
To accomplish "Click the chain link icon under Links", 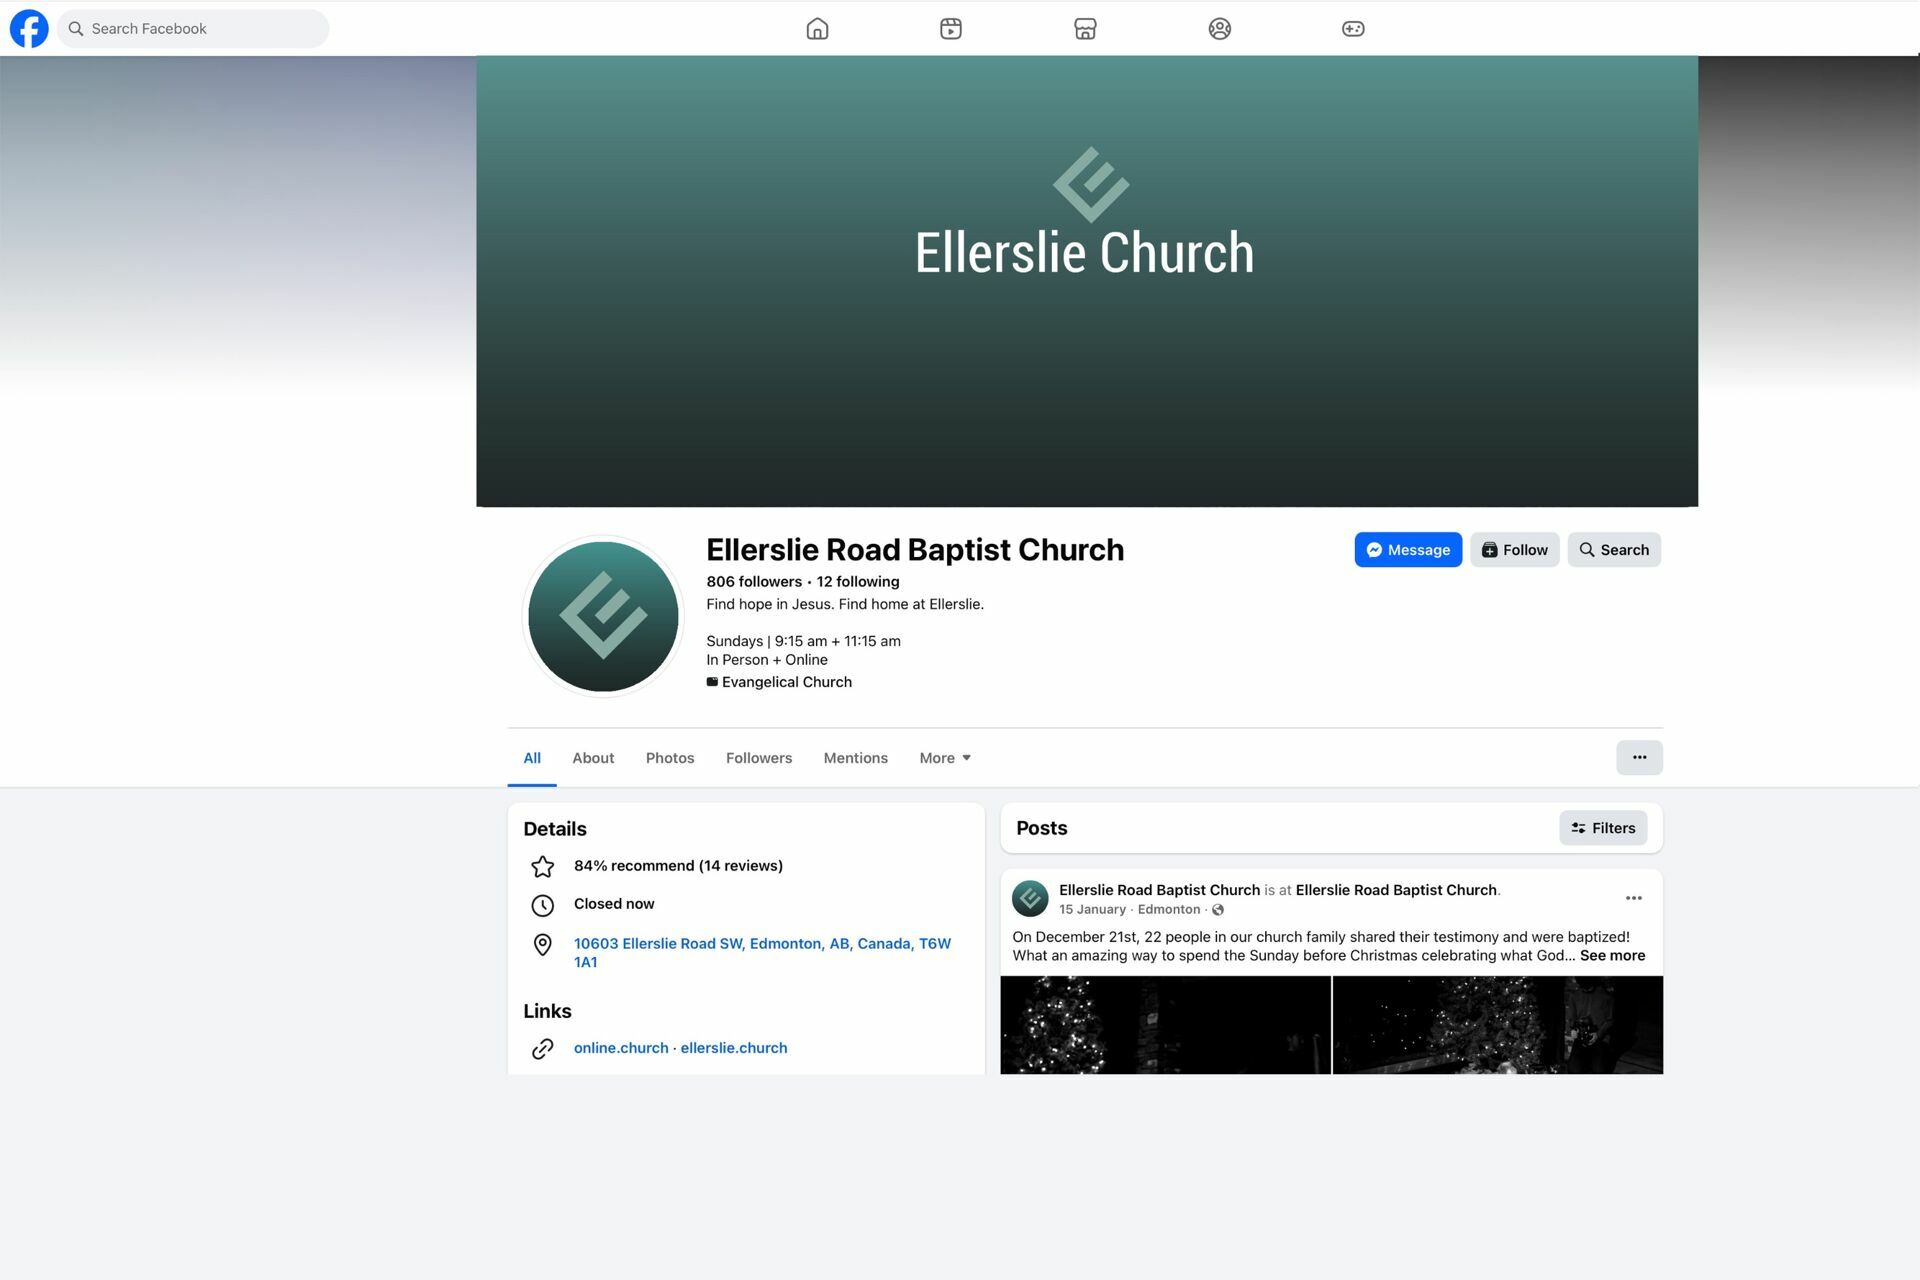I will point(542,1048).
